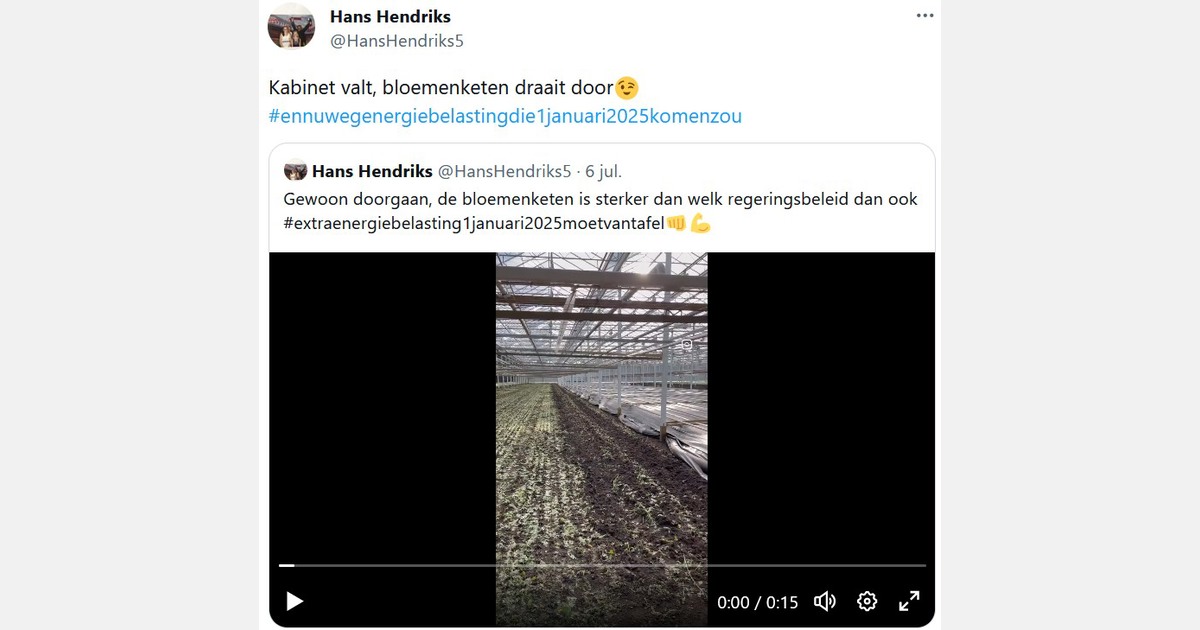The width and height of the screenshot is (1200, 630).
Task: Mute the video volume
Action: pos(825,601)
